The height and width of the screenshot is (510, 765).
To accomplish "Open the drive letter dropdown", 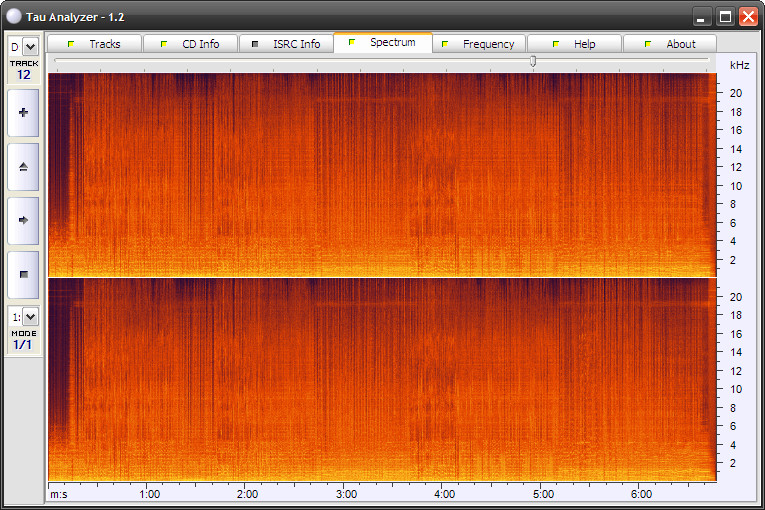I will [30, 46].
